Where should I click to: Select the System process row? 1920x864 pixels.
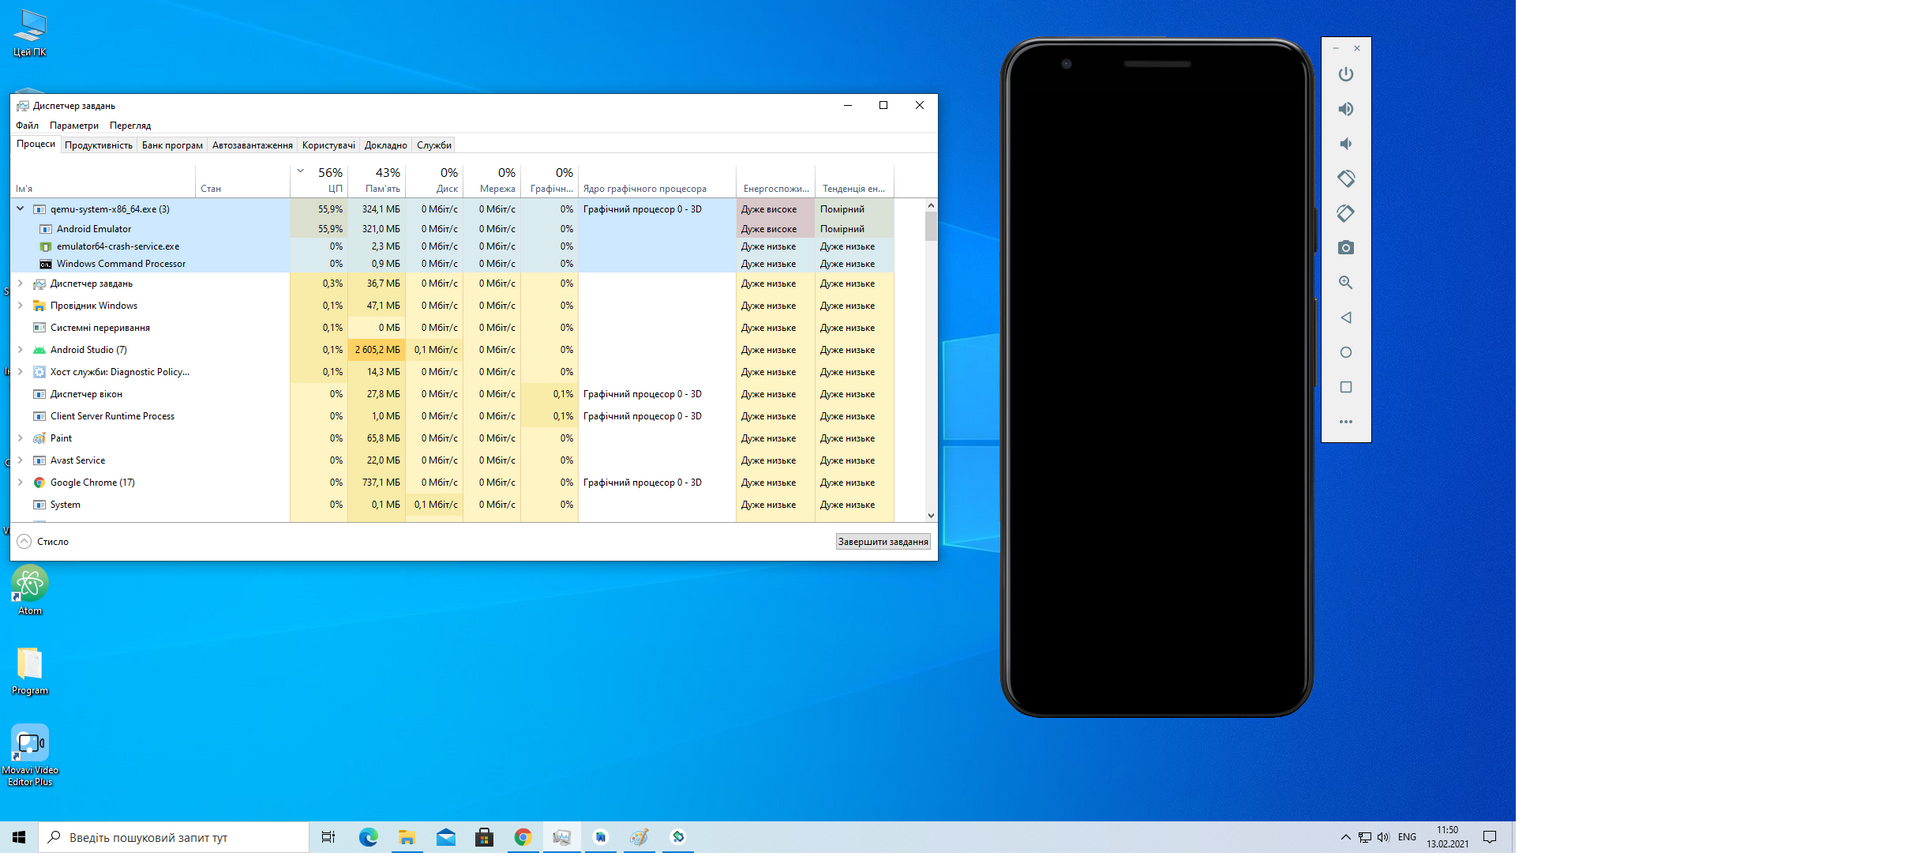[452, 505]
